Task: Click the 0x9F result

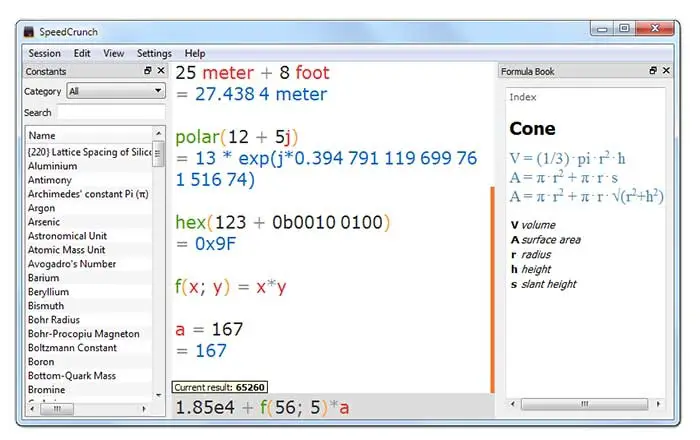Action: (215, 244)
